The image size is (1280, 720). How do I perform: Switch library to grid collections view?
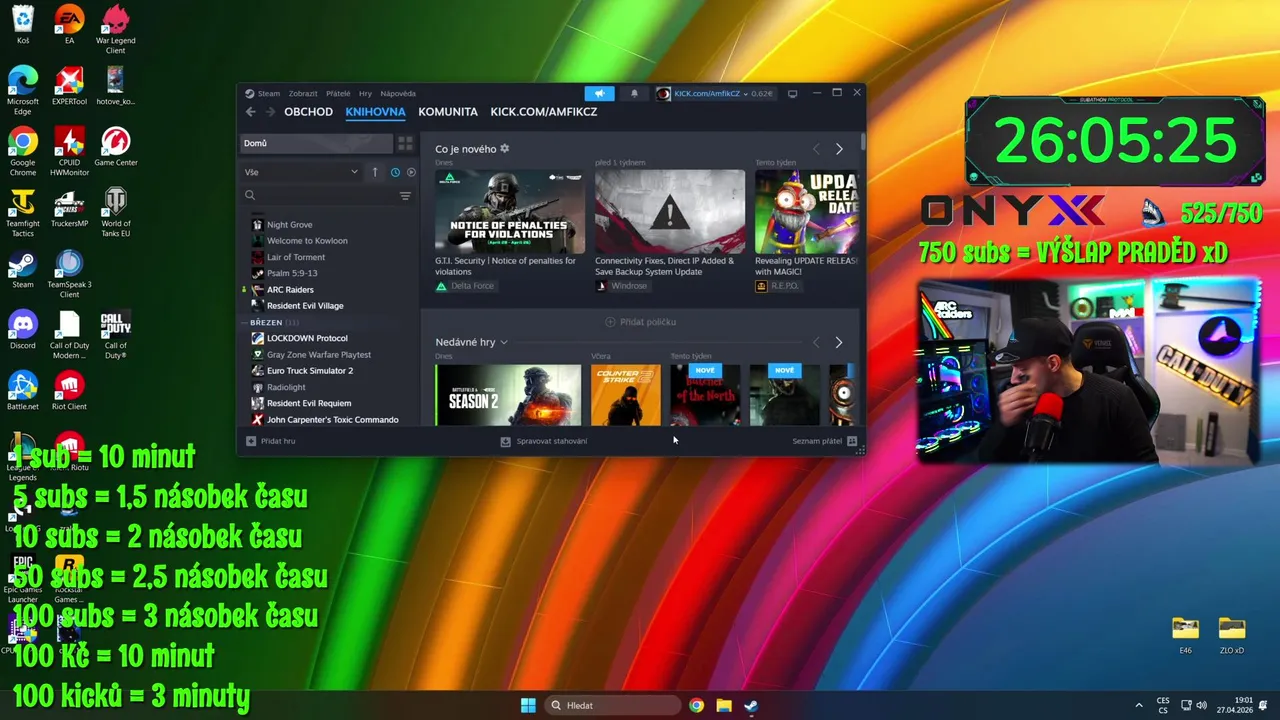tap(405, 143)
